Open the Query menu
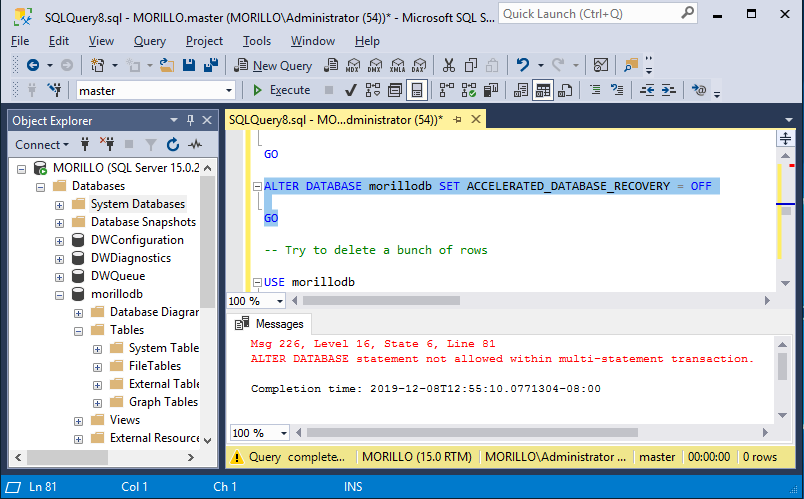The width and height of the screenshot is (804, 499). 150,41
